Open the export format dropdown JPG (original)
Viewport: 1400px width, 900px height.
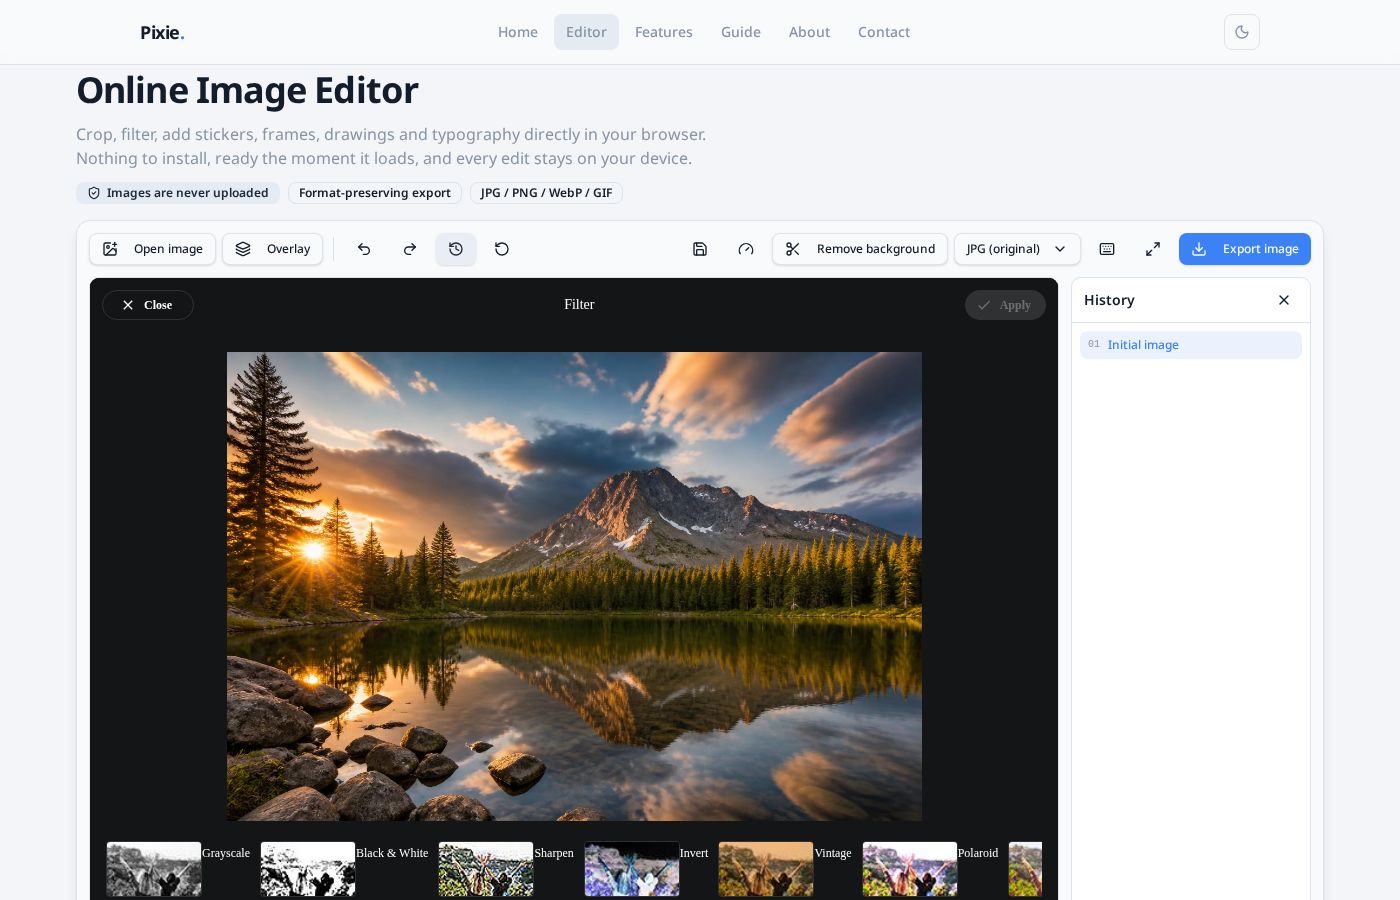[x=1017, y=249]
